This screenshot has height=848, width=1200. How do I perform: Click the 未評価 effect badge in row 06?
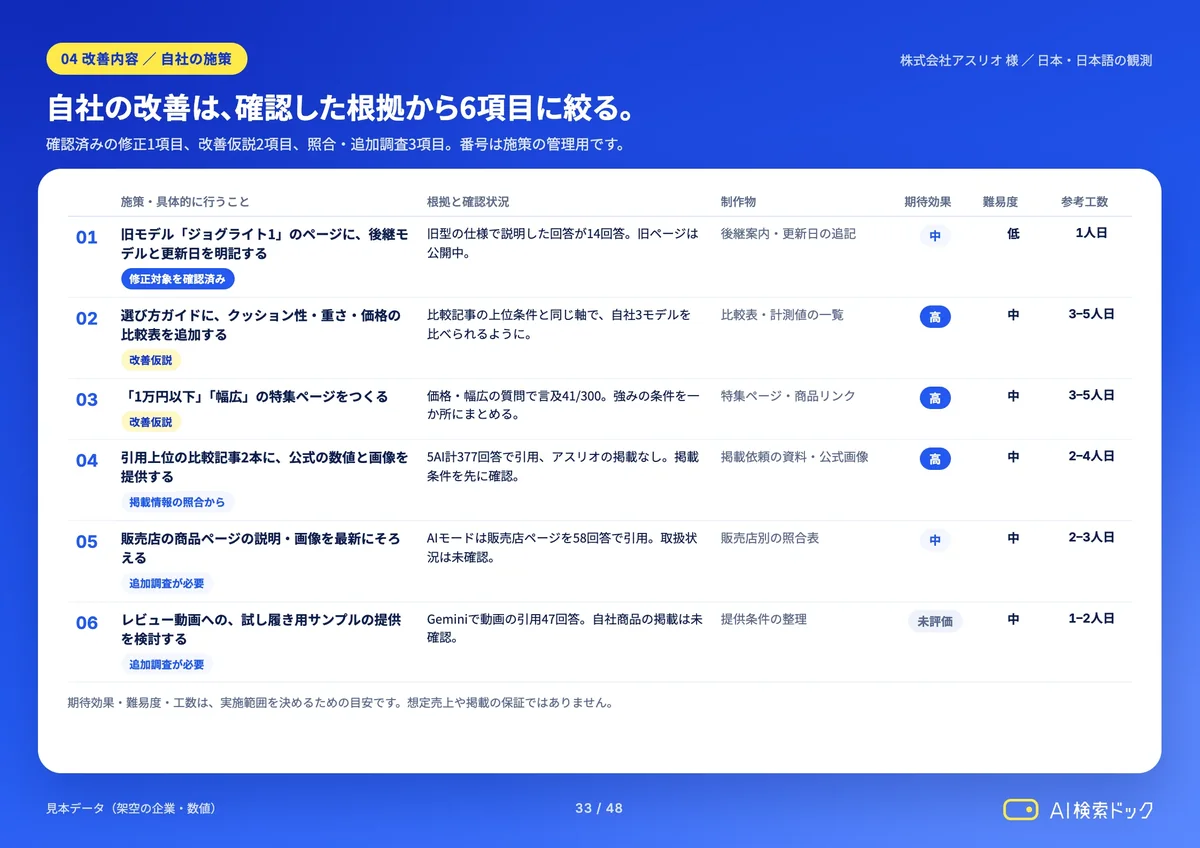(935, 621)
